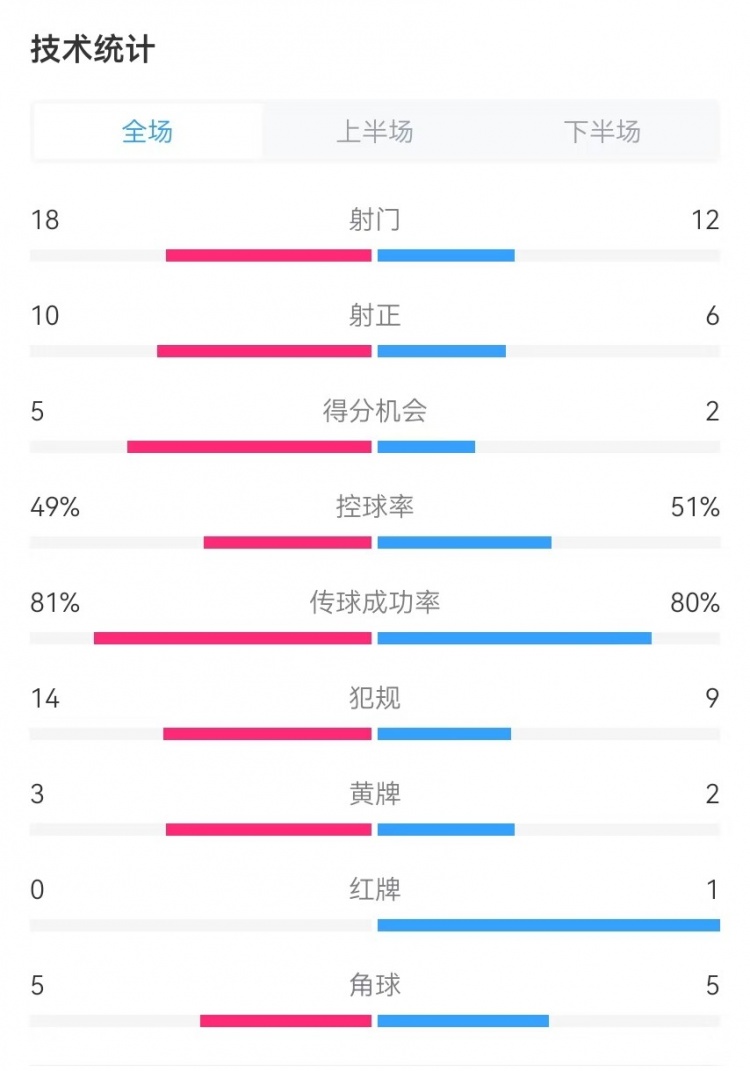Click the 黄牌 stat label
This screenshot has height=1071, width=750.
pos(375,795)
